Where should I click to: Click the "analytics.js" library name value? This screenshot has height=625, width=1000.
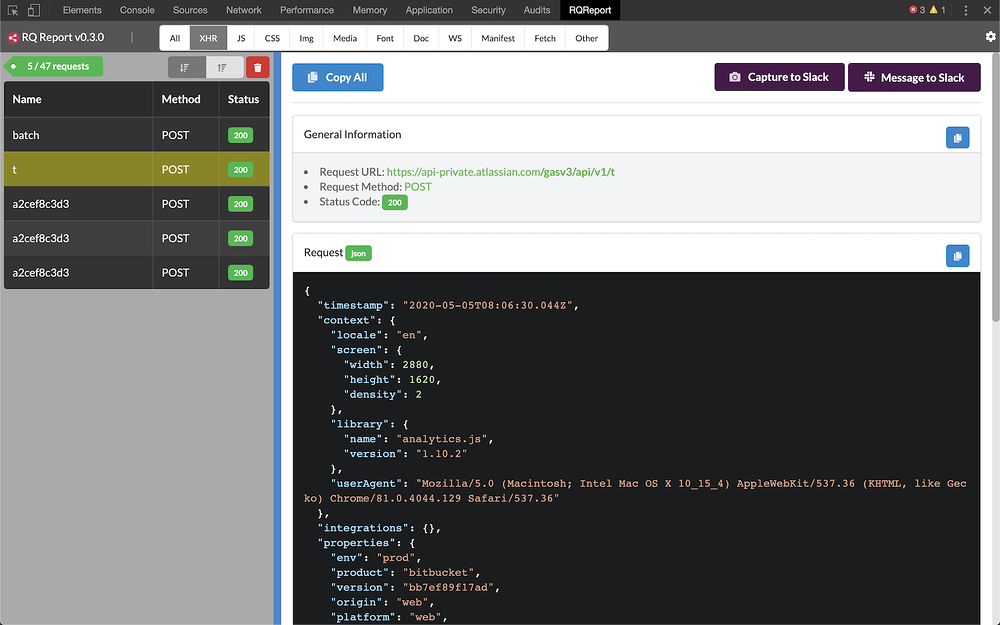coord(441,439)
